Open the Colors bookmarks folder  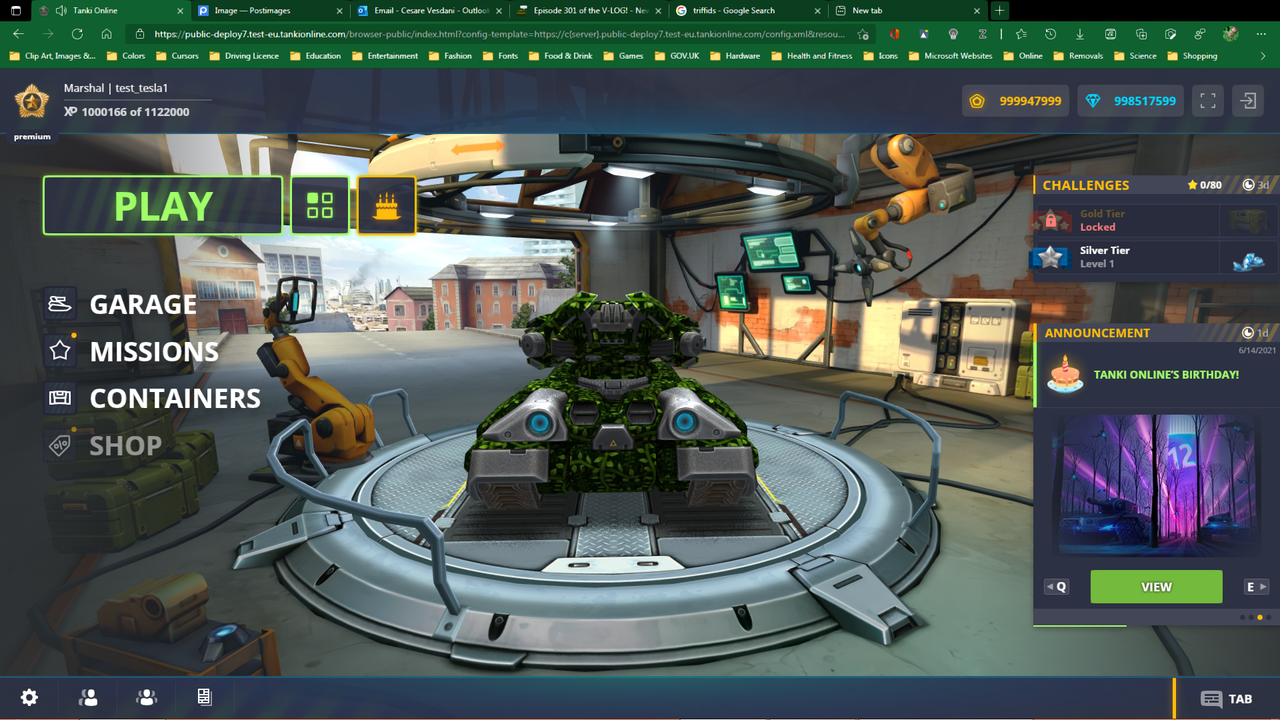[126, 56]
